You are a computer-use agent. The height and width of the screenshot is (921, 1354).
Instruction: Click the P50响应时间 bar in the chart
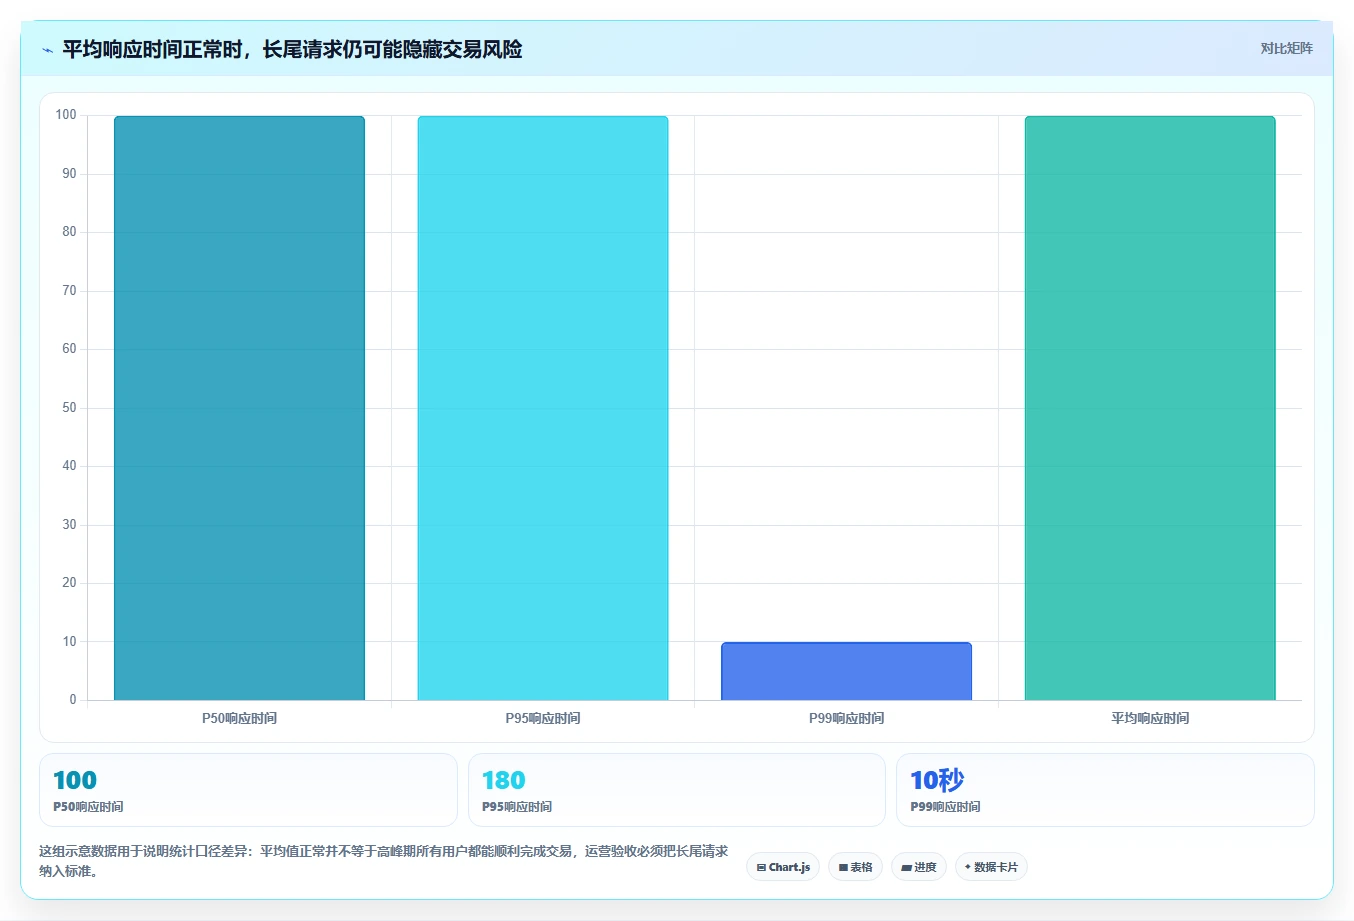(x=239, y=408)
